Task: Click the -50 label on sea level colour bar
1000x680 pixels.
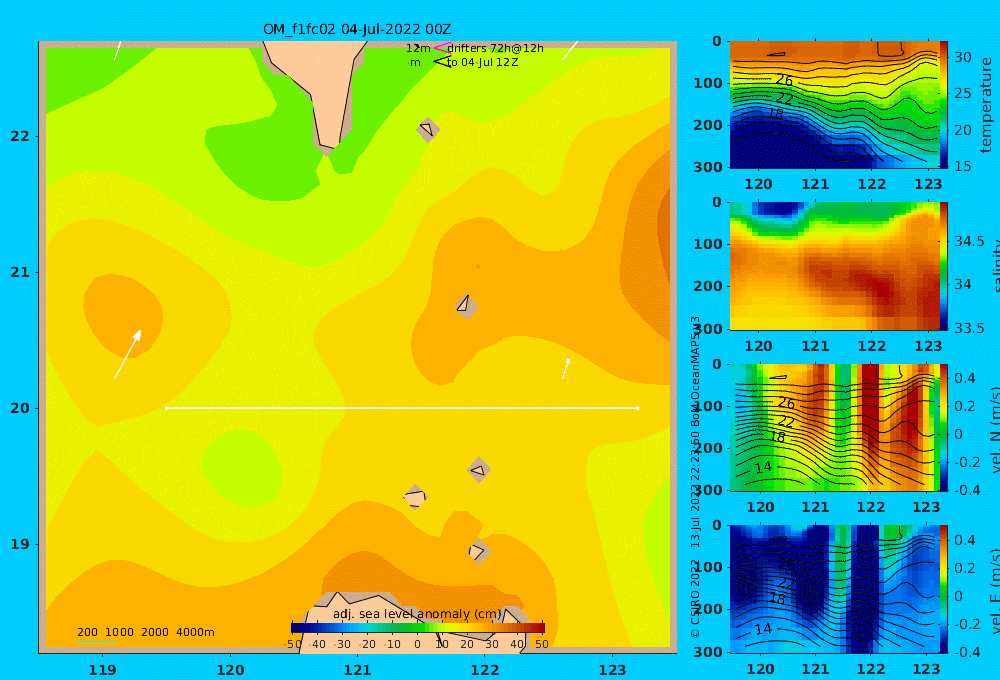Action: [293, 644]
